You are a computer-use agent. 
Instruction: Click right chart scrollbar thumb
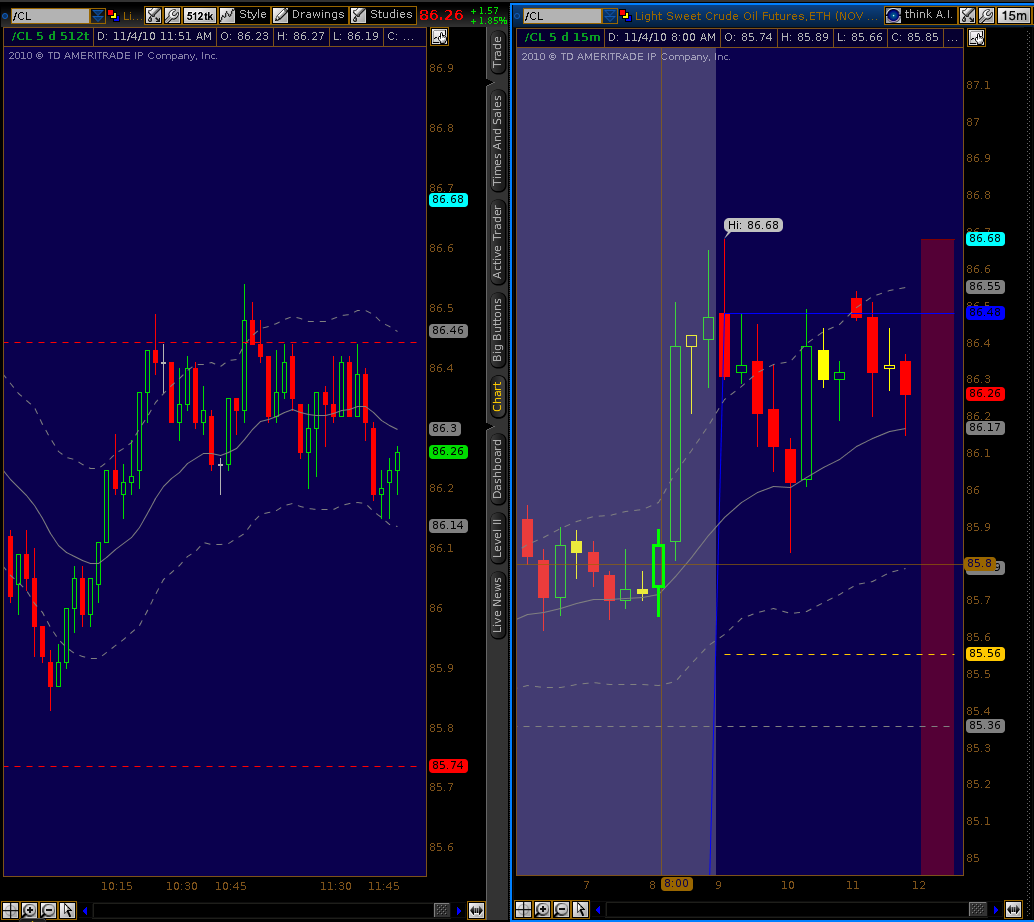tap(978, 910)
